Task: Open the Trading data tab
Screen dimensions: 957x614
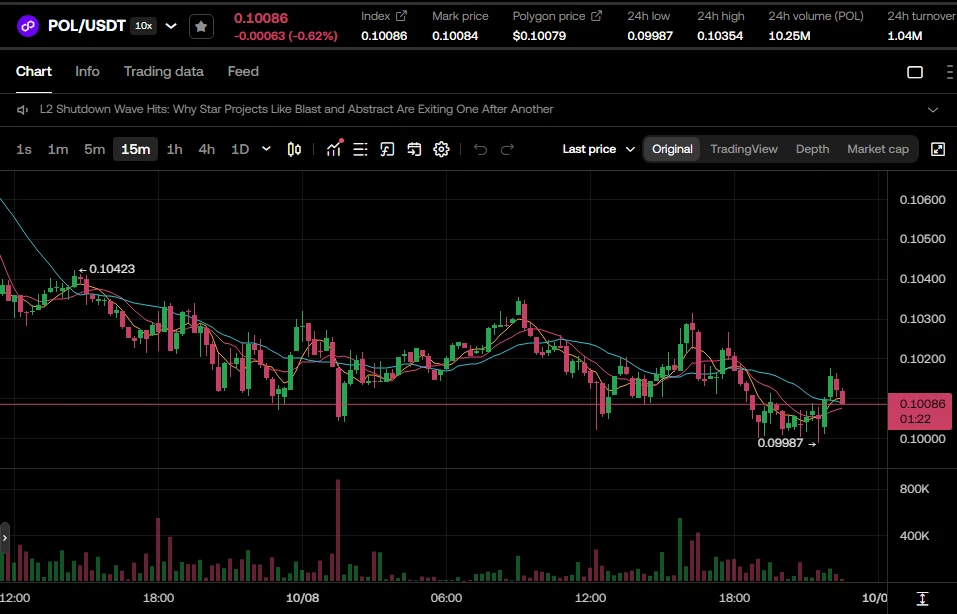Action: [x=164, y=71]
